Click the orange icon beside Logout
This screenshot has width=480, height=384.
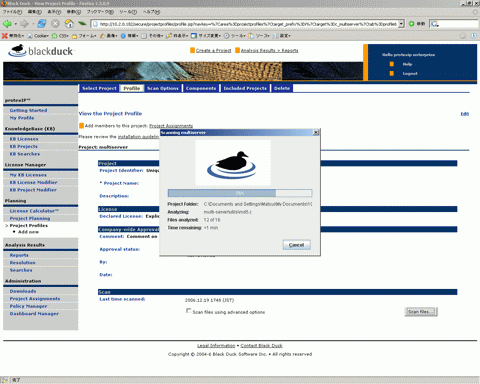pyautogui.click(x=392, y=73)
